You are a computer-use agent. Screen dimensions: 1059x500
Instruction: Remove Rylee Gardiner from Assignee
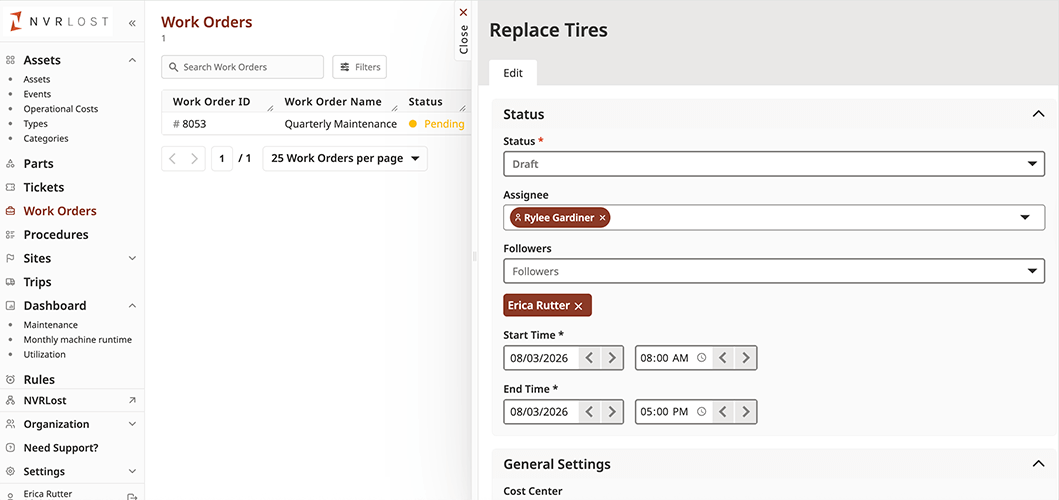coord(602,218)
